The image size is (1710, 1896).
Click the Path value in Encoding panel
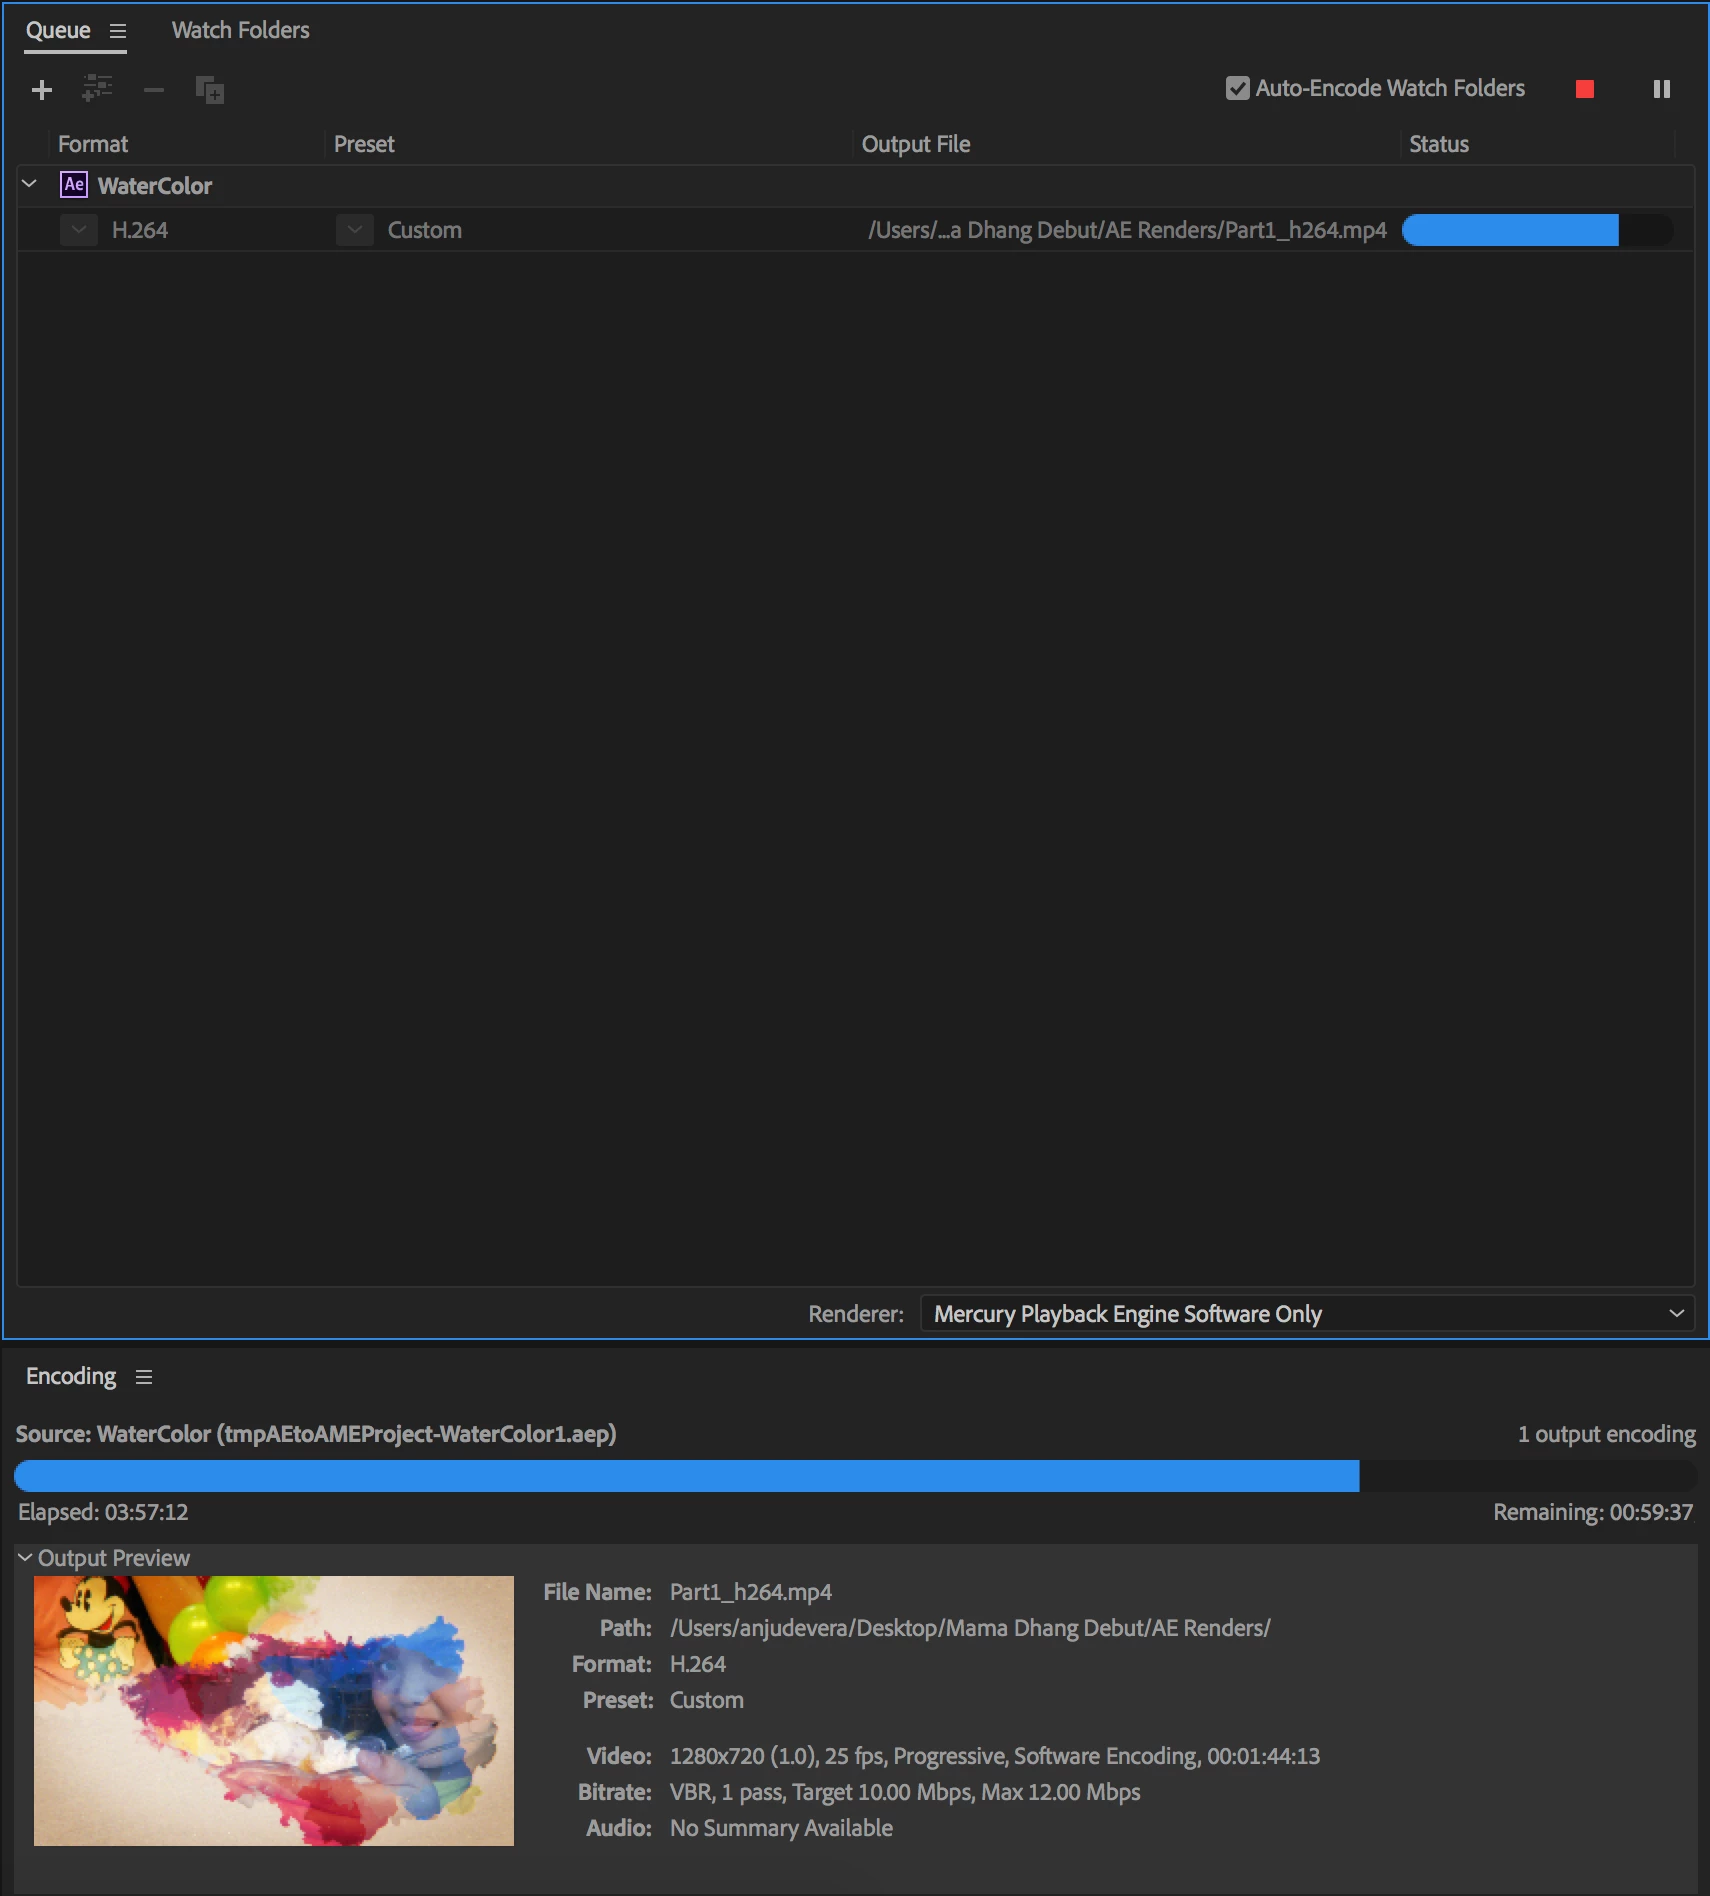click(970, 1628)
